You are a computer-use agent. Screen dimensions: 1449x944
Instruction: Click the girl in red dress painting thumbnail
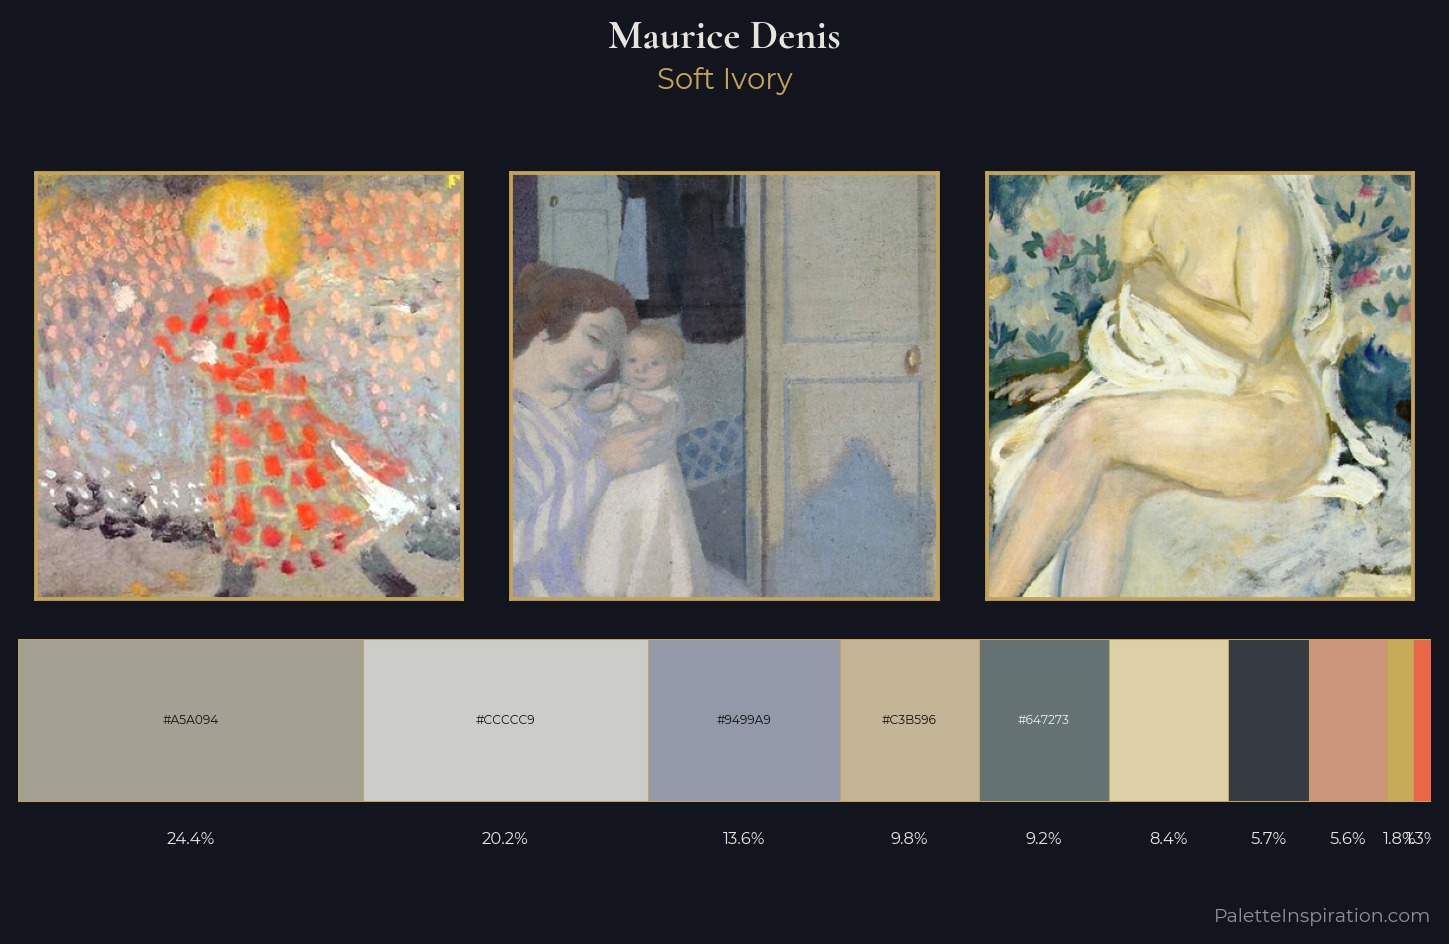point(249,386)
